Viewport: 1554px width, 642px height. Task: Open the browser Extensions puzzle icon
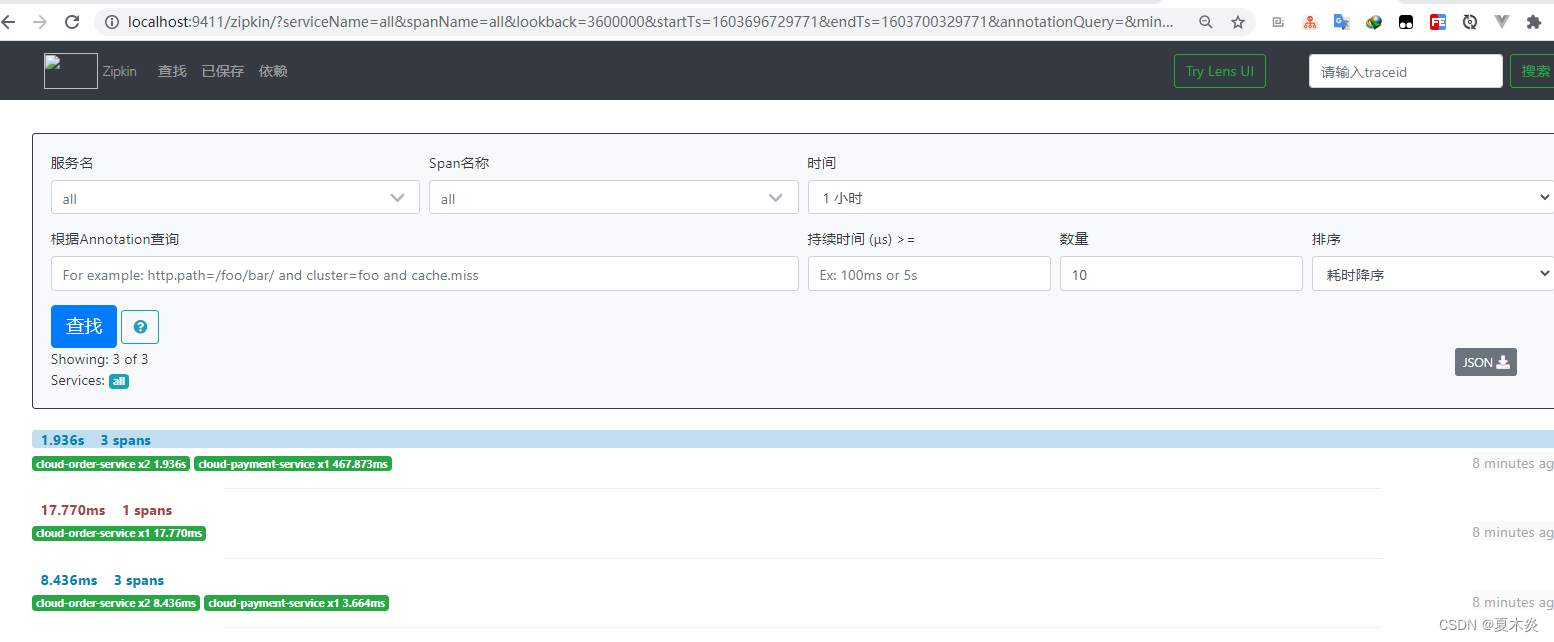click(x=1534, y=21)
